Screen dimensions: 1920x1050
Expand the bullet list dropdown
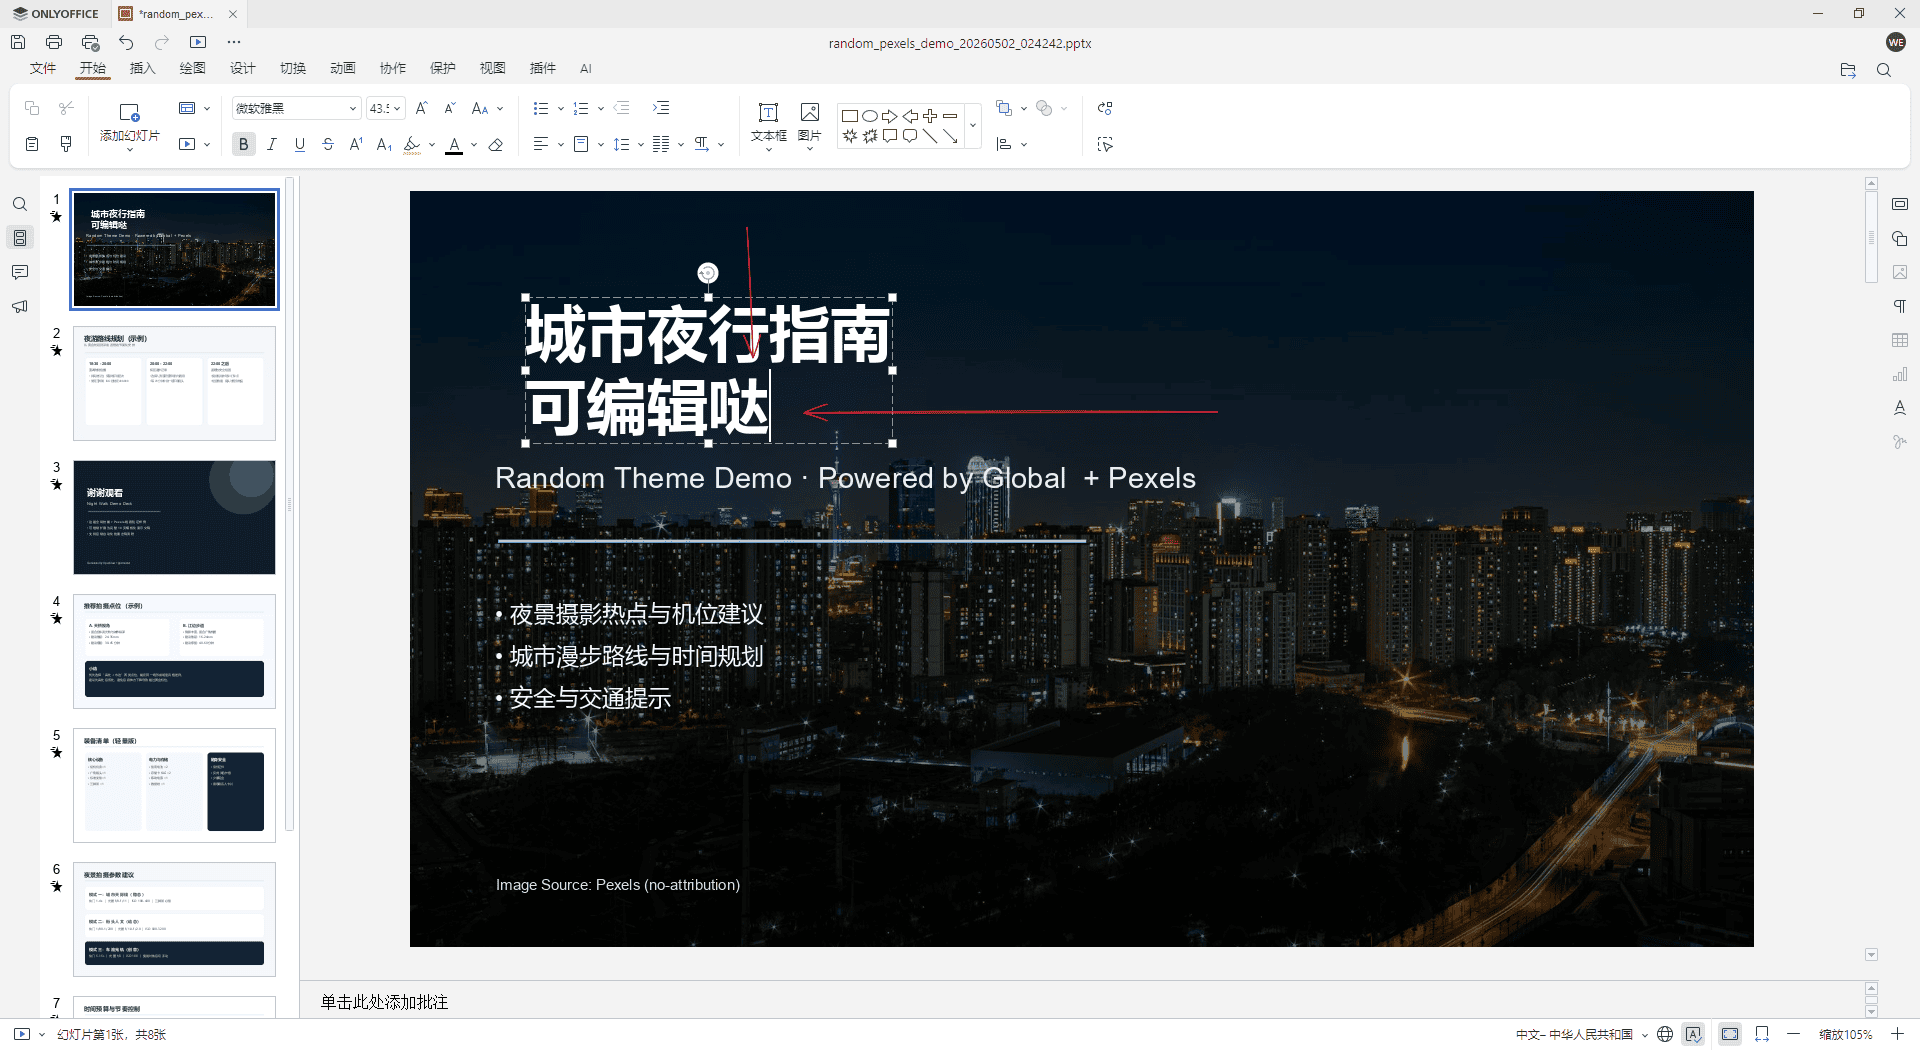pyautogui.click(x=560, y=108)
